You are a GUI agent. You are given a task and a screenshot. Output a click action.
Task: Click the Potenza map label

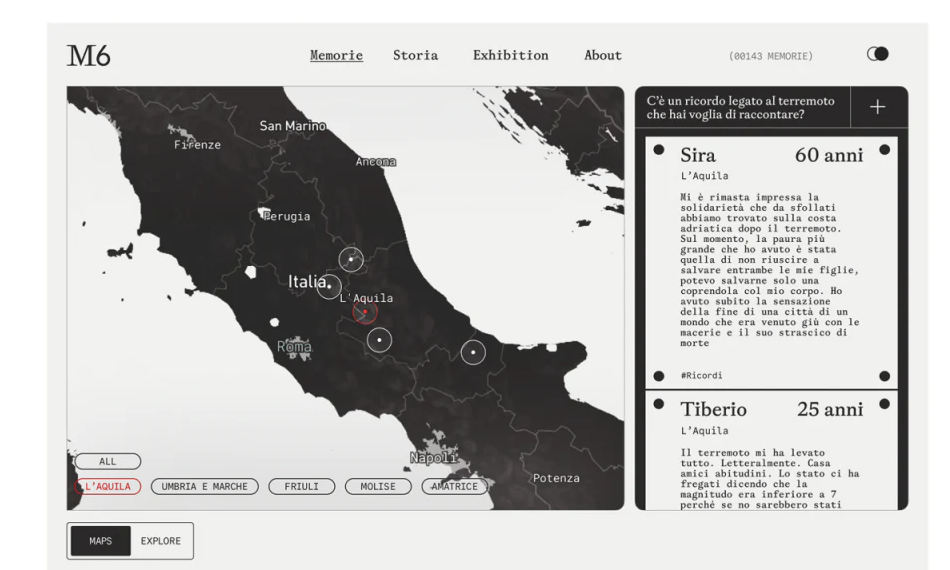pyautogui.click(x=556, y=478)
